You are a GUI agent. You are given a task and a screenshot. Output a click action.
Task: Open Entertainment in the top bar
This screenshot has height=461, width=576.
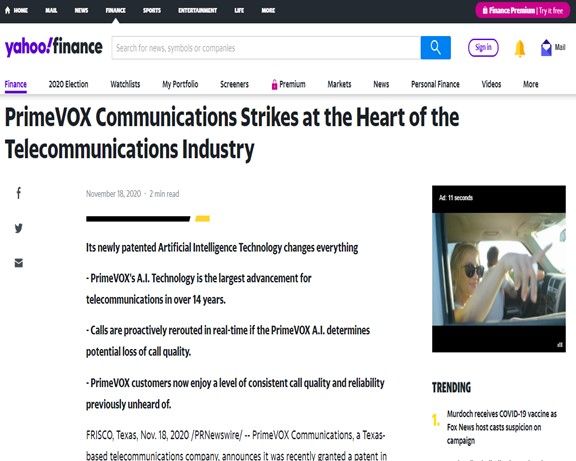(x=197, y=11)
